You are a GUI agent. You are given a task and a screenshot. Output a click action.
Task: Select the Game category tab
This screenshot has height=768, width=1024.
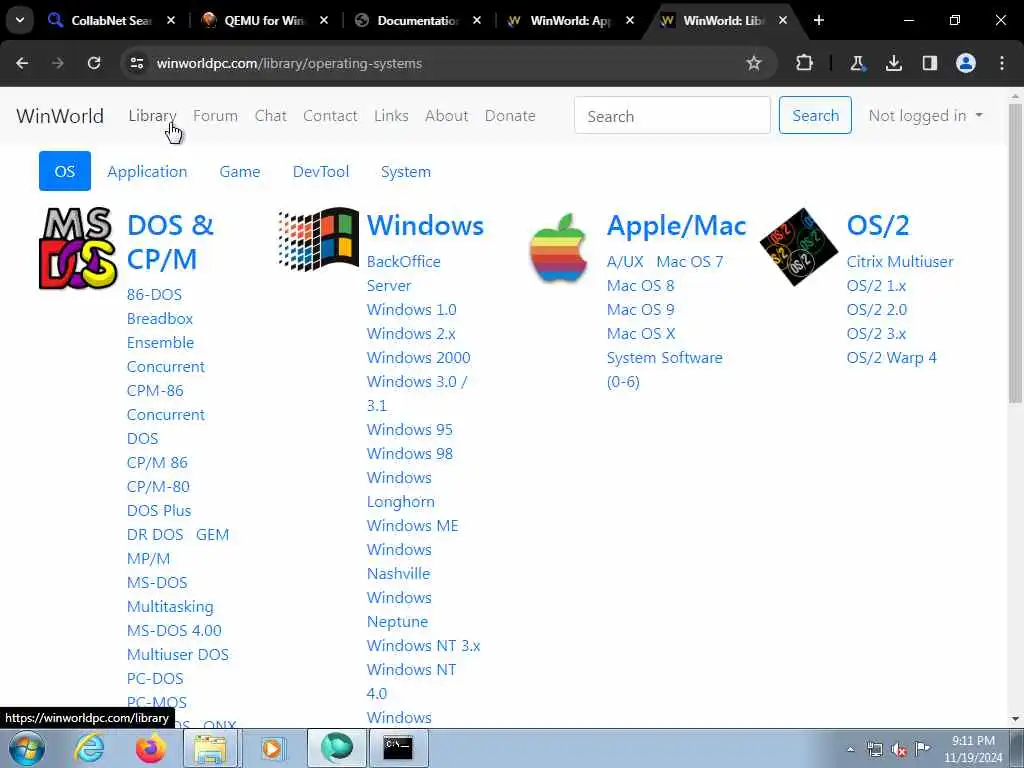240,172
